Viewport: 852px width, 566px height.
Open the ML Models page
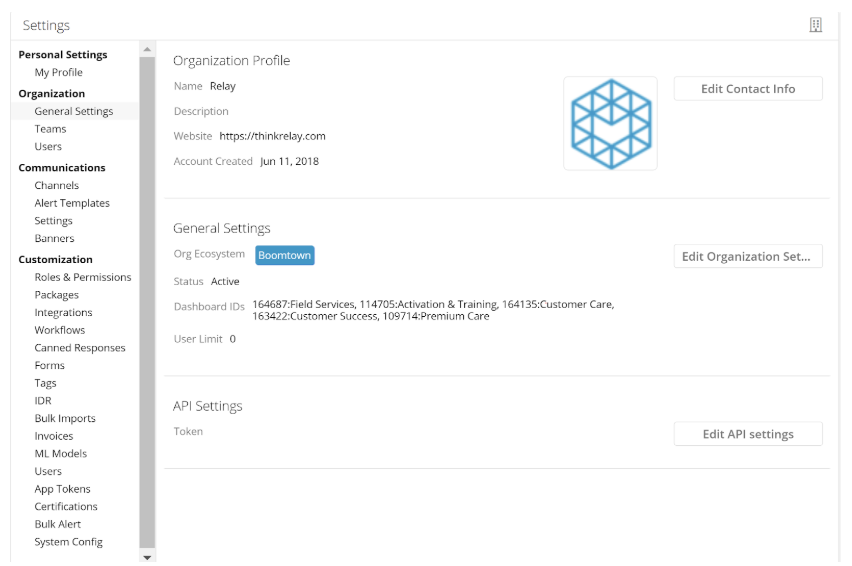[61, 454]
